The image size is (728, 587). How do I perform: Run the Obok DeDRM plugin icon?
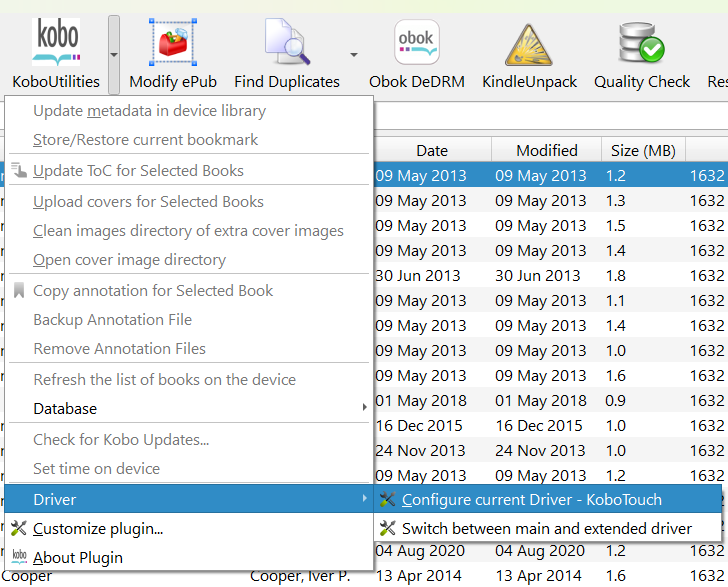pos(416,42)
